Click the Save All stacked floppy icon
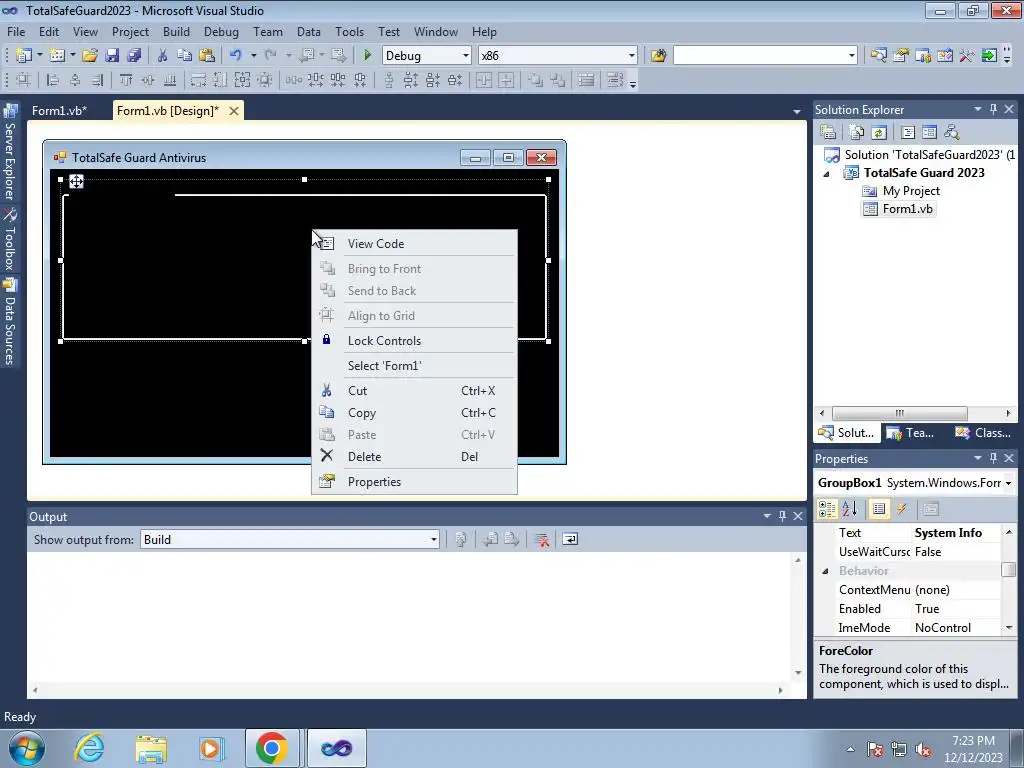 (134, 56)
